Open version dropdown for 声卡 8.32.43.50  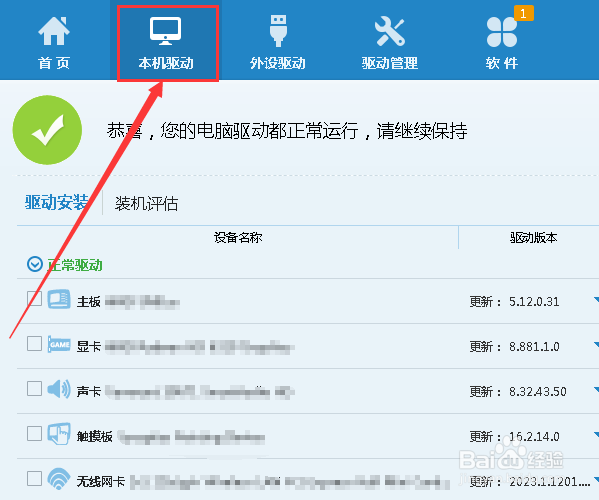pos(596,389)
